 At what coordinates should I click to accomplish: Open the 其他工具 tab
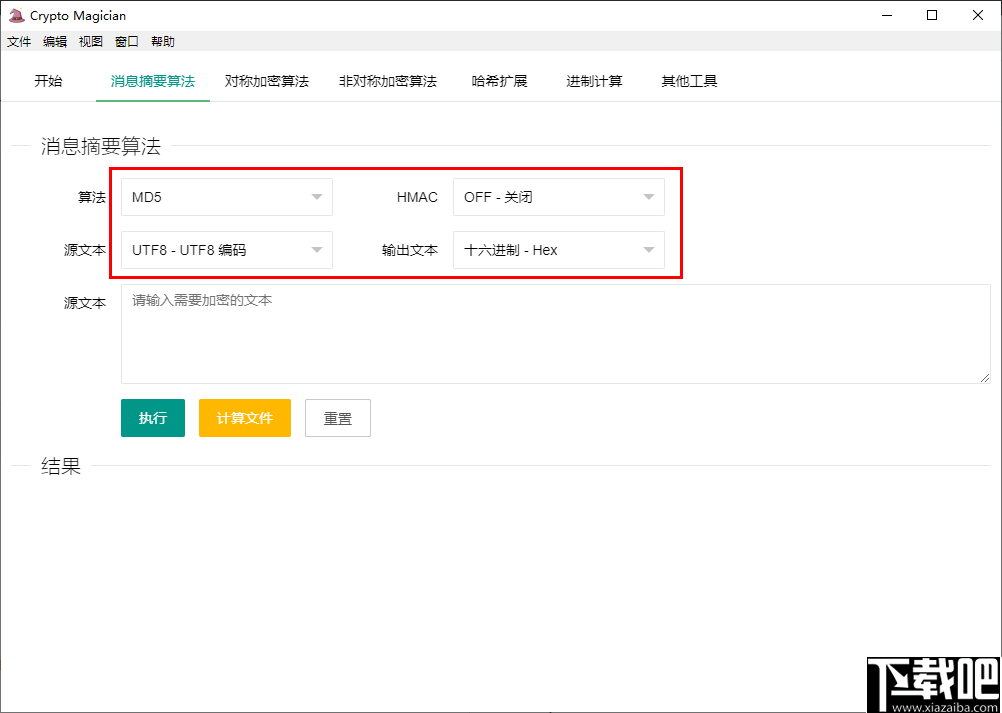[689, 80]
